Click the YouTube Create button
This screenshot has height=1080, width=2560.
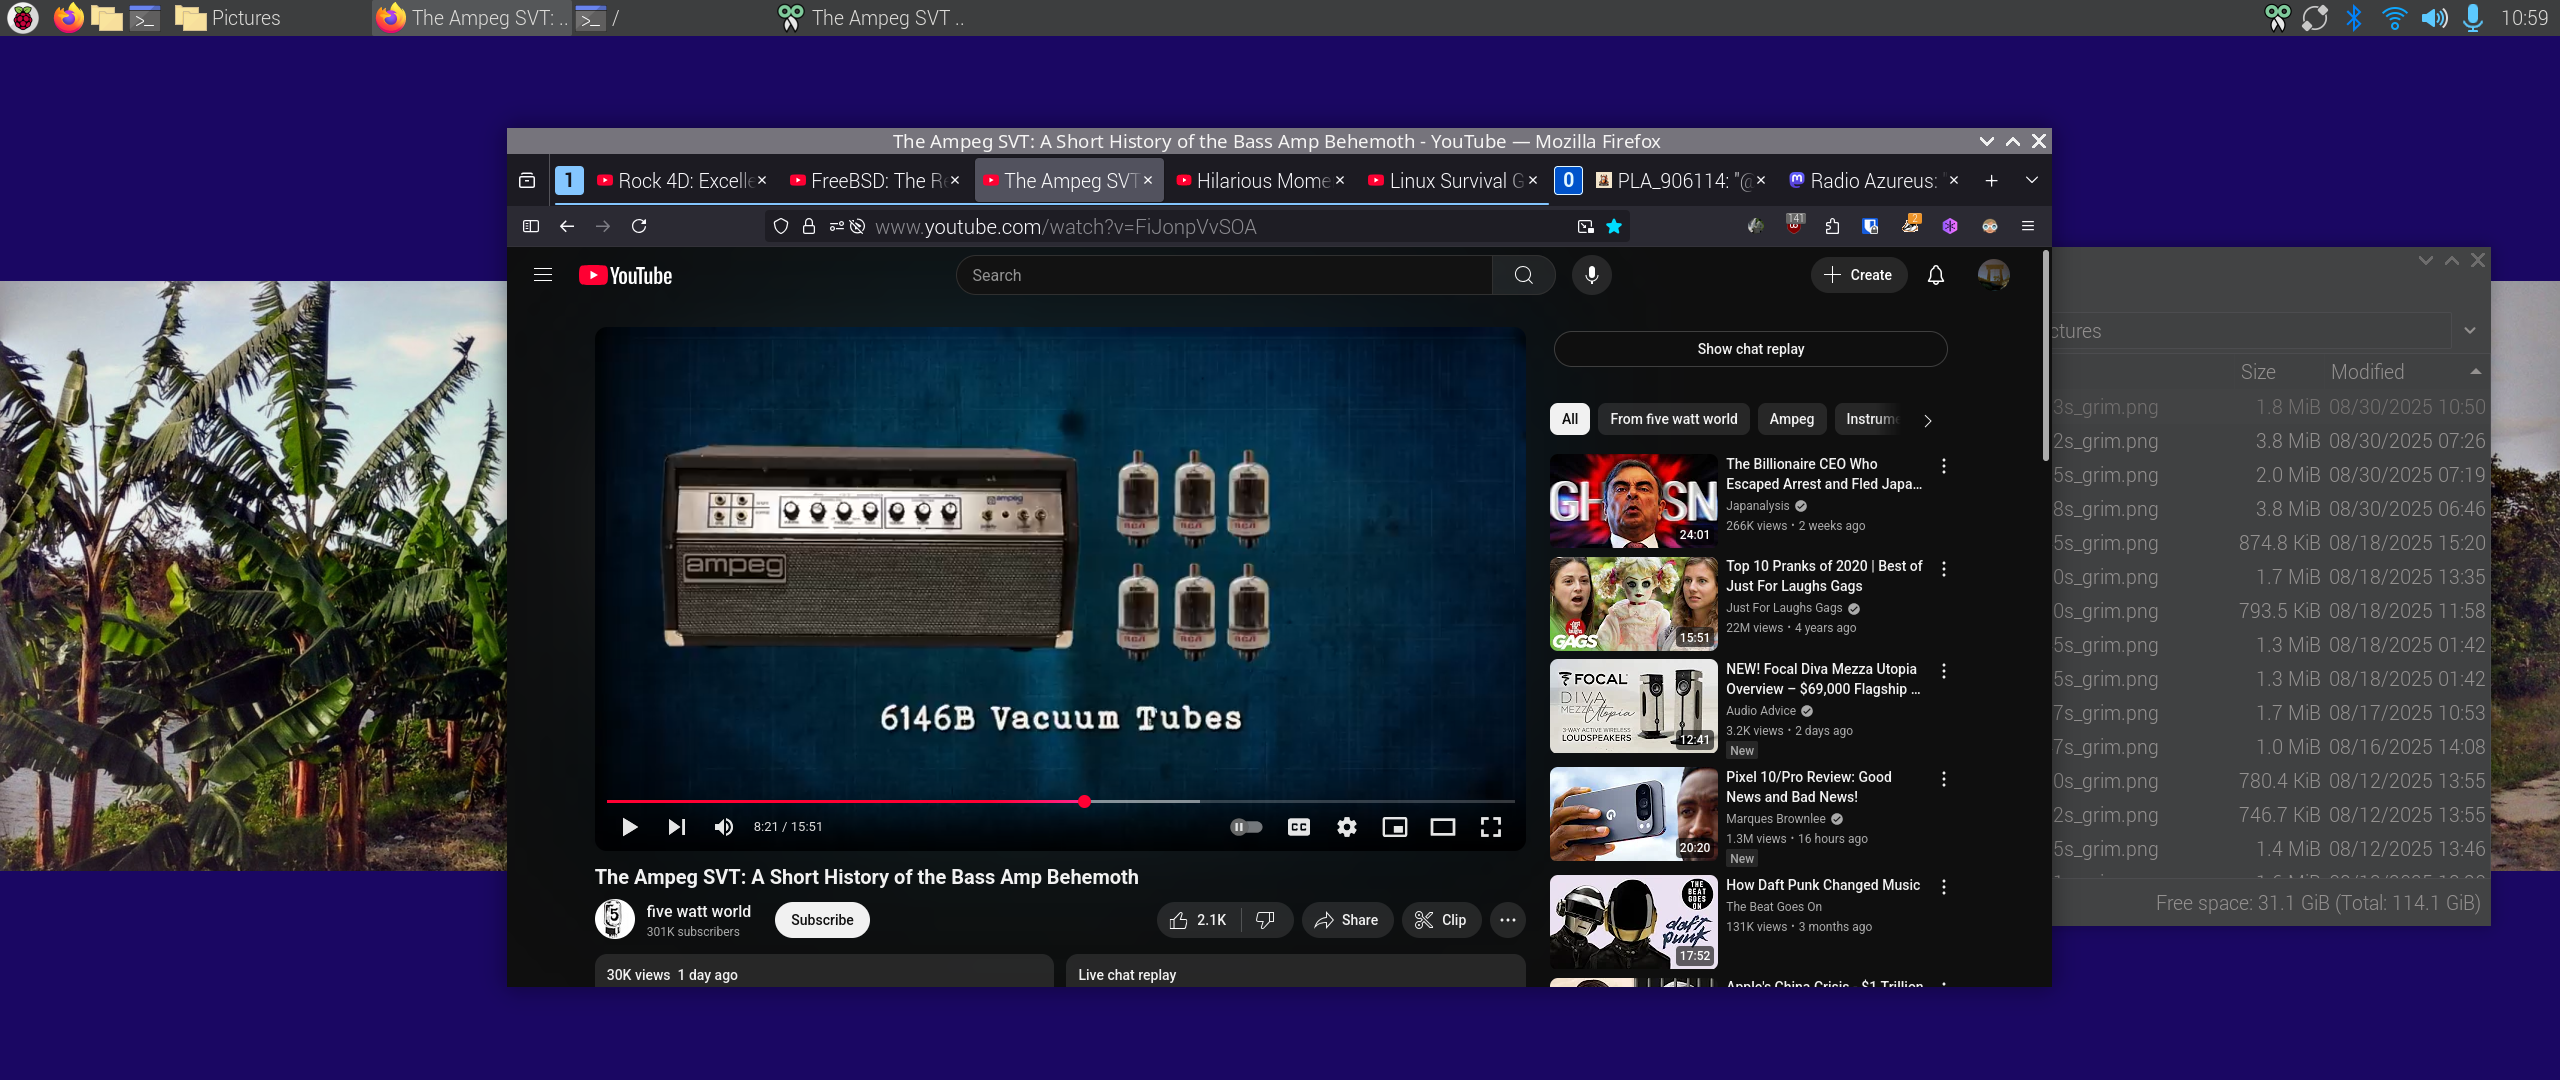click(x=1858, y=275)
